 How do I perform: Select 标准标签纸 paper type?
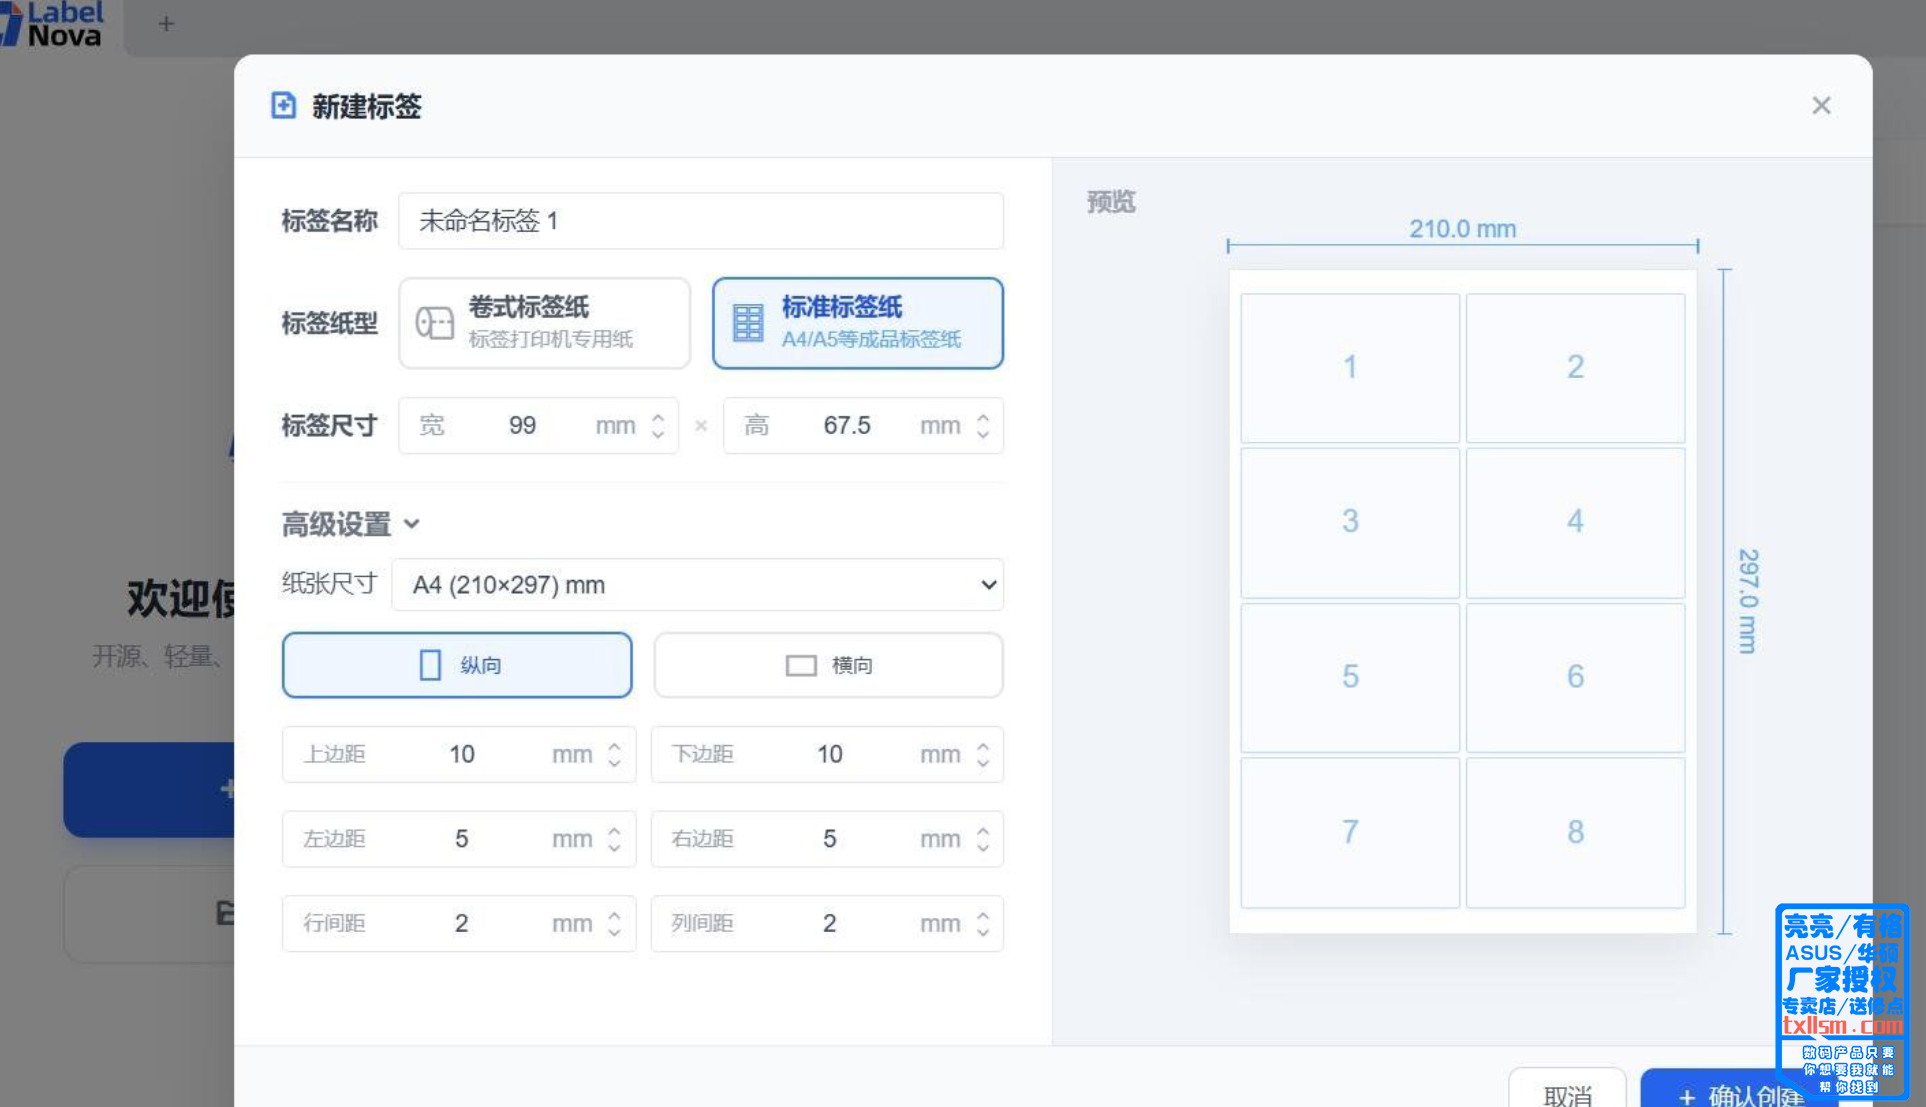click(857, 323)
